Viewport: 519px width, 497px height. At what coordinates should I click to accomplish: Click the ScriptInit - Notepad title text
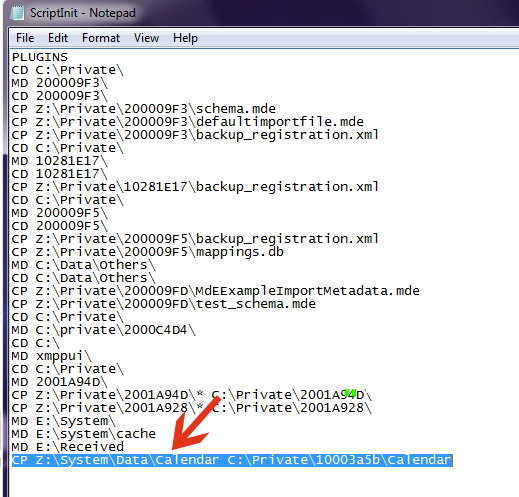(83, 13)
